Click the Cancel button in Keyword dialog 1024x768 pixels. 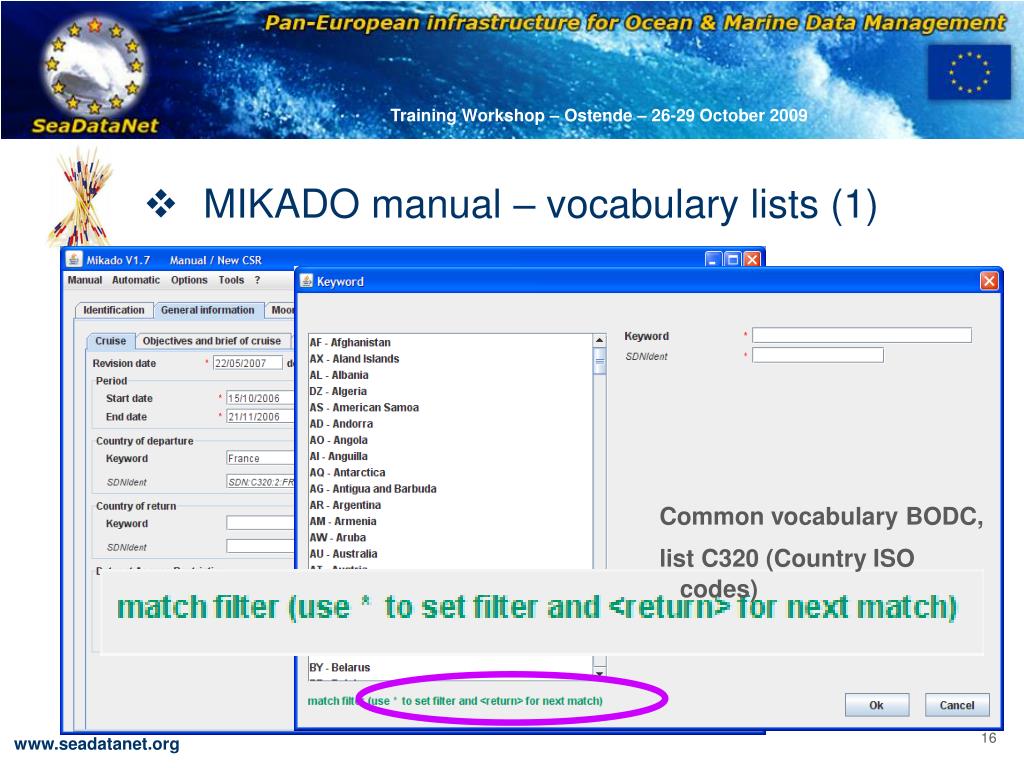click(957, 705)
